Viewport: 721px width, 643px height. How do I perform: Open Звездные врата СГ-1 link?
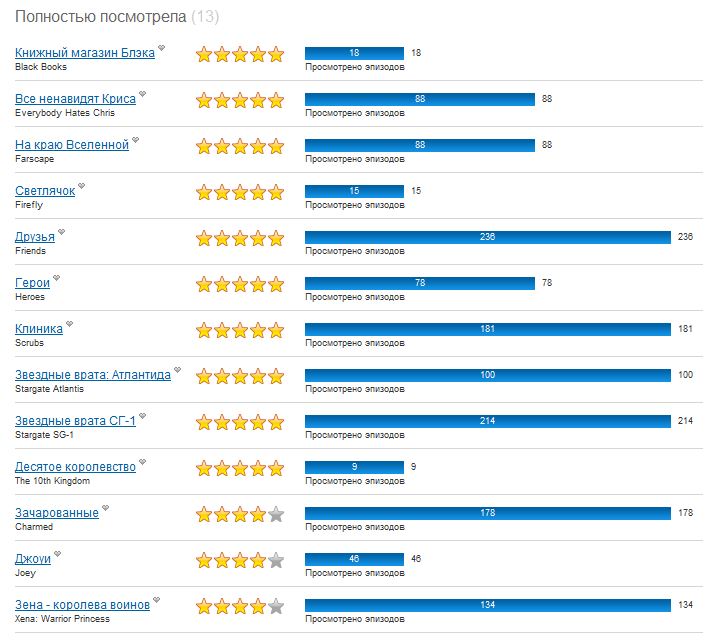[75, 421]
